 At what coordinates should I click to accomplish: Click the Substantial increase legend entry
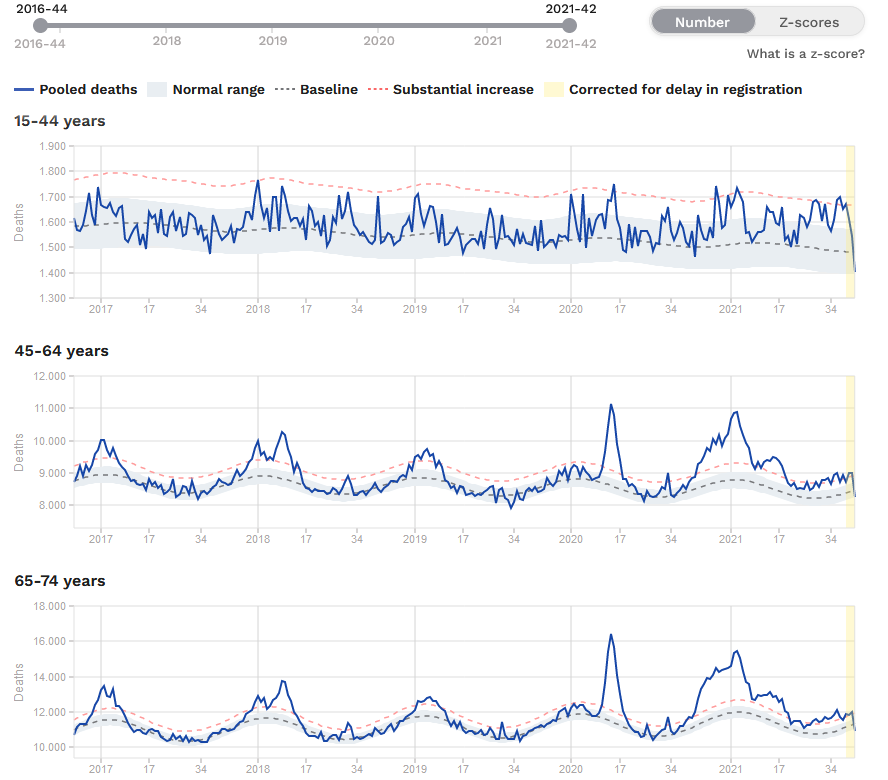450,89
